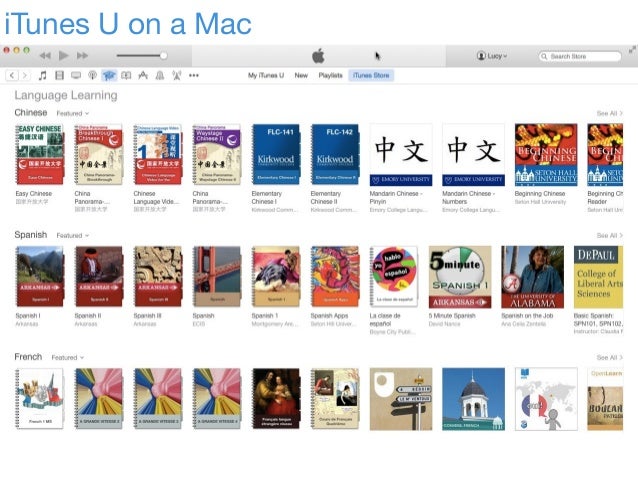
Task: Select the iTunes Store tab
Action: (x=371, y=75)
